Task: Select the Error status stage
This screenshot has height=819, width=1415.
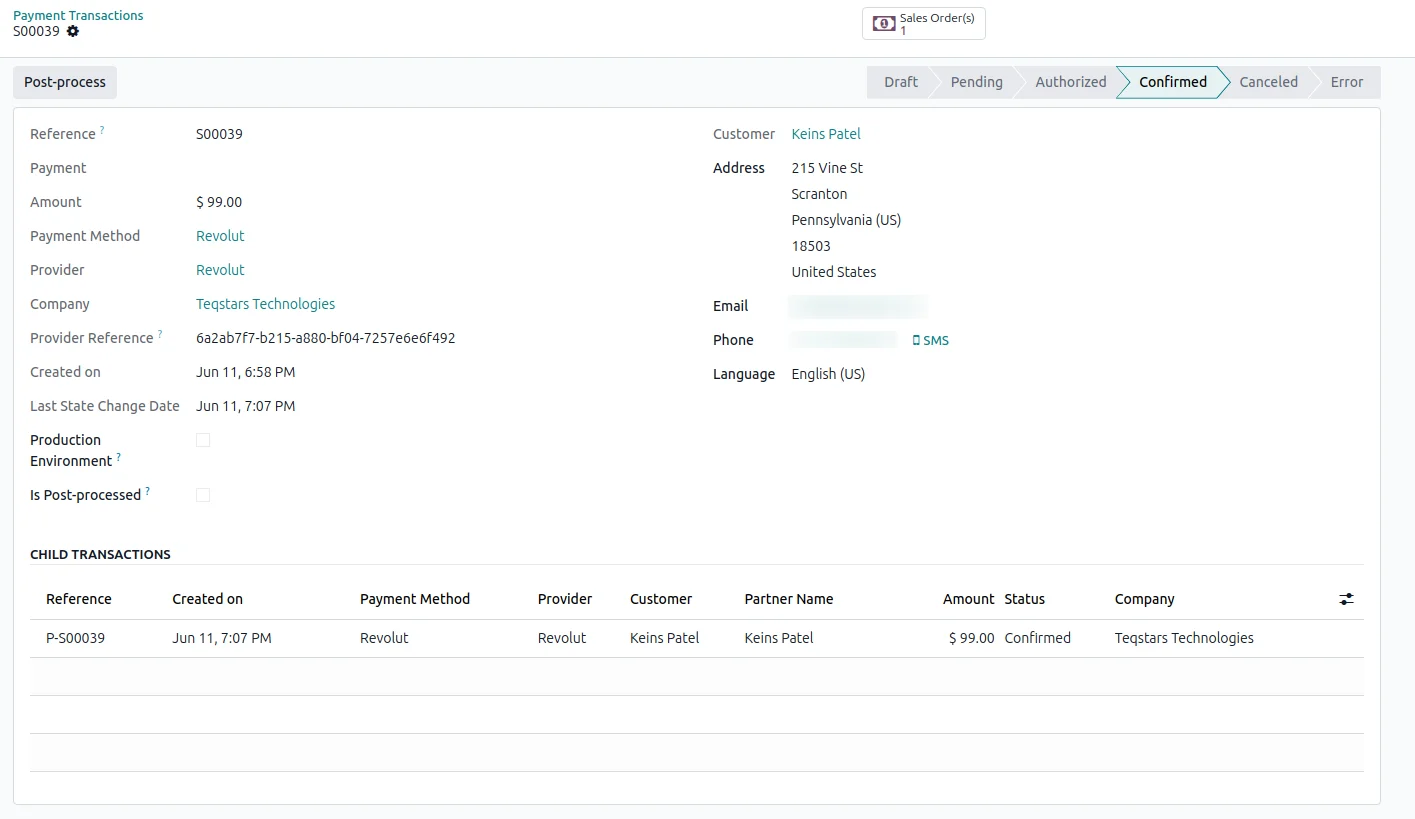Action: pos(1346,82)
